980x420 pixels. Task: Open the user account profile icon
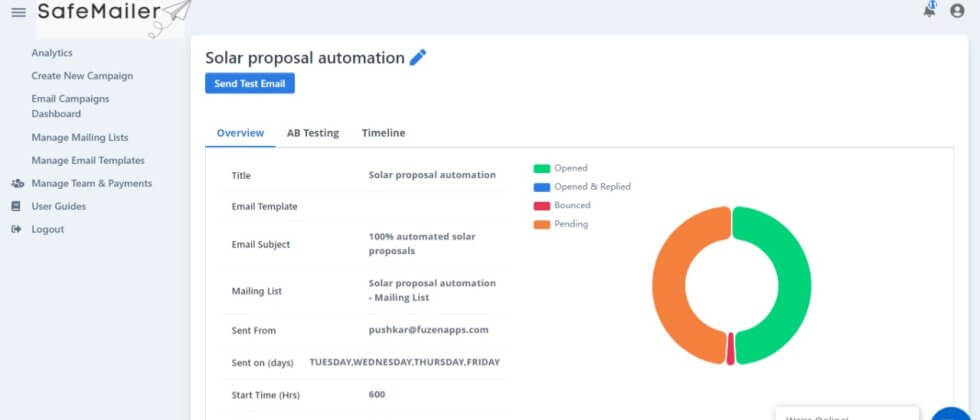(x=957, y=11)
